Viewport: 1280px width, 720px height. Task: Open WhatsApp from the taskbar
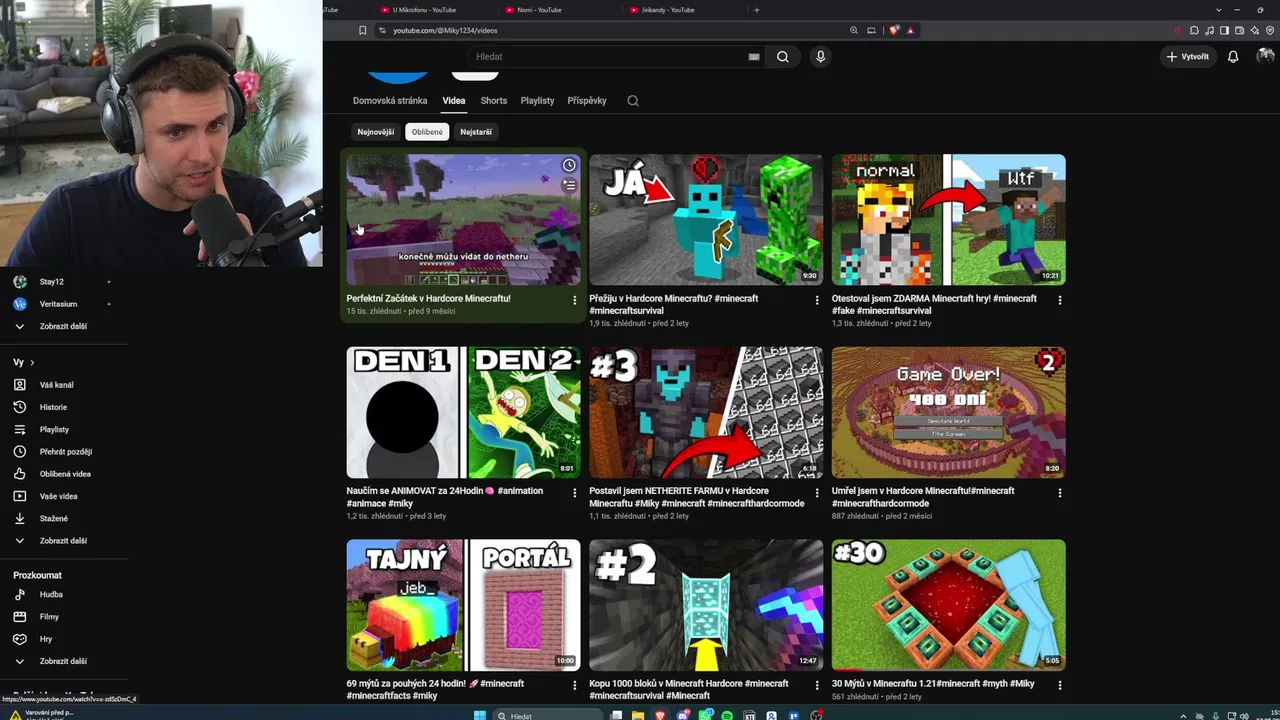pyautogui.click(x=705, y=715)
